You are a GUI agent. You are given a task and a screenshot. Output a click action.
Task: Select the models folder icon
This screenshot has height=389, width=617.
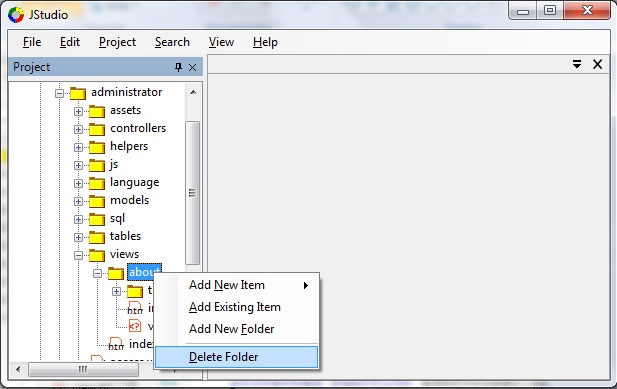pos(97,201)
